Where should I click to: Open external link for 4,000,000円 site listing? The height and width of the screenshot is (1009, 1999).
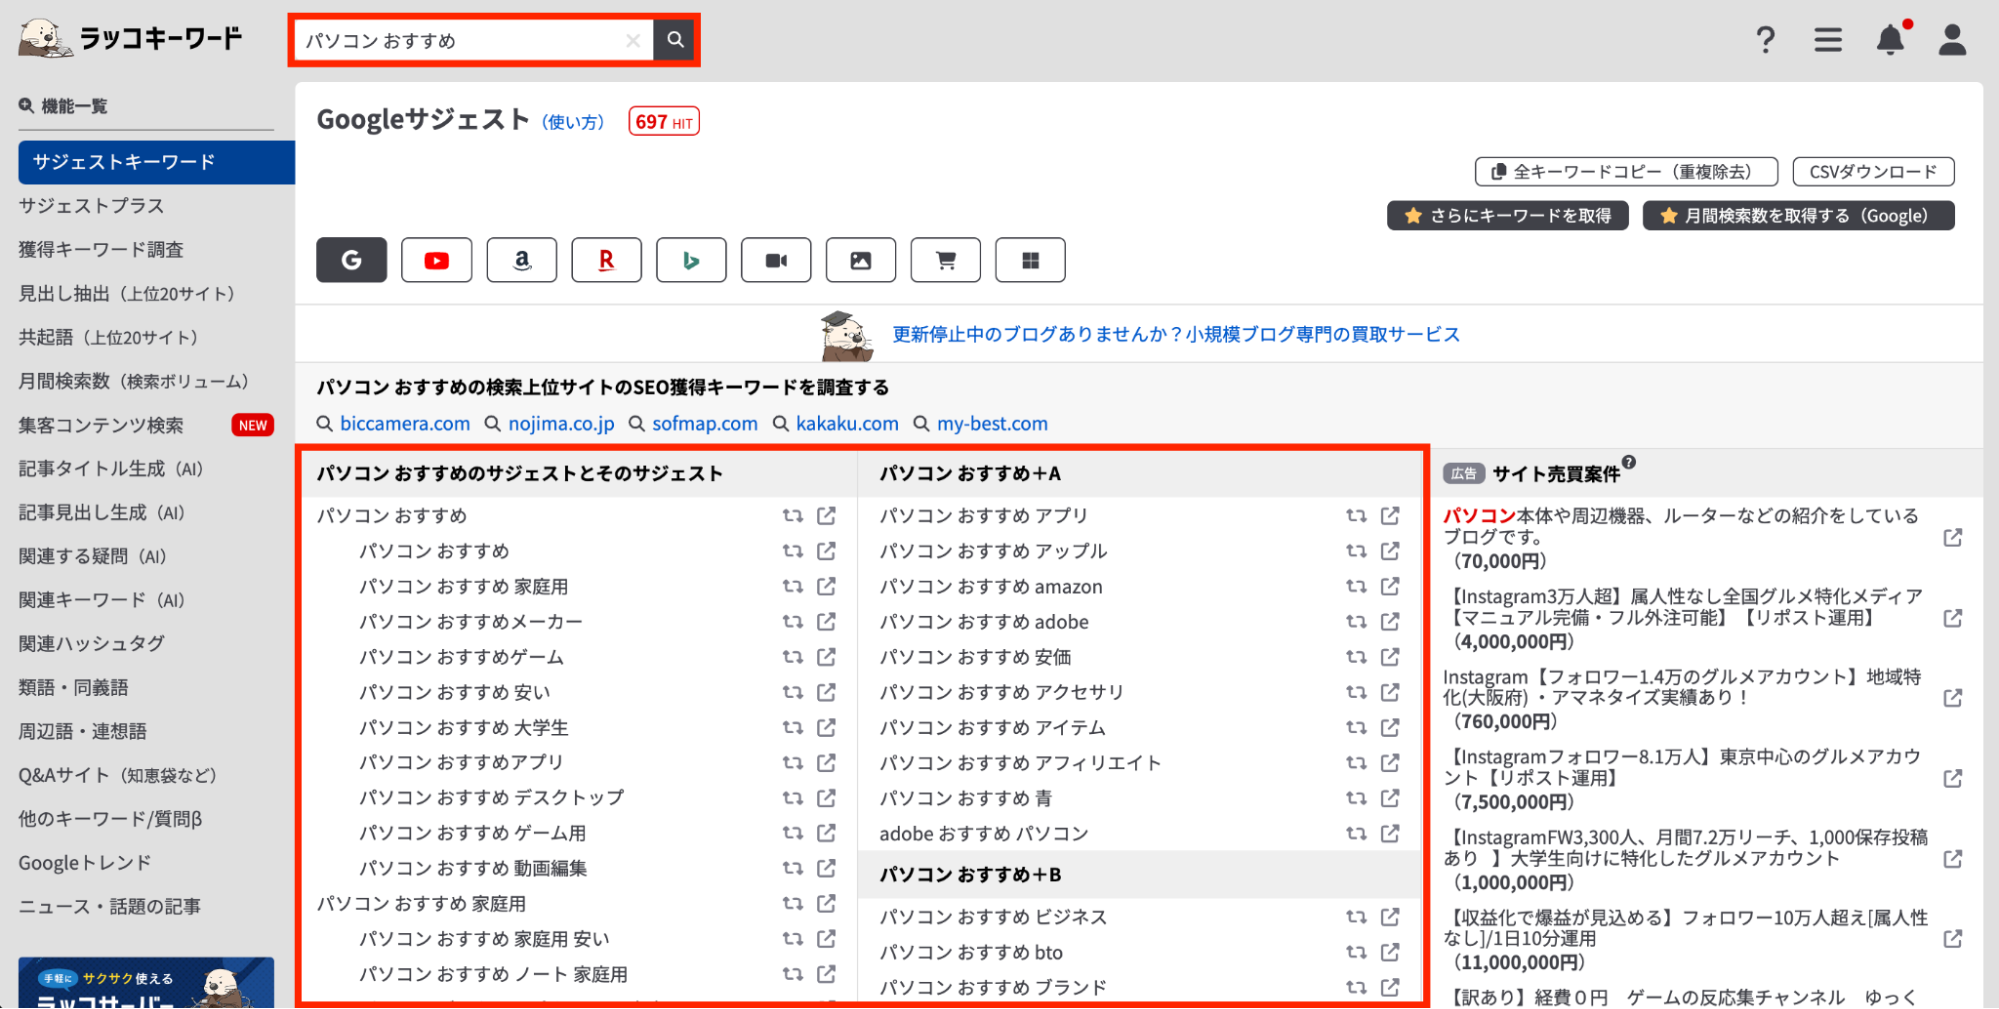click(x=1953, y=618)
